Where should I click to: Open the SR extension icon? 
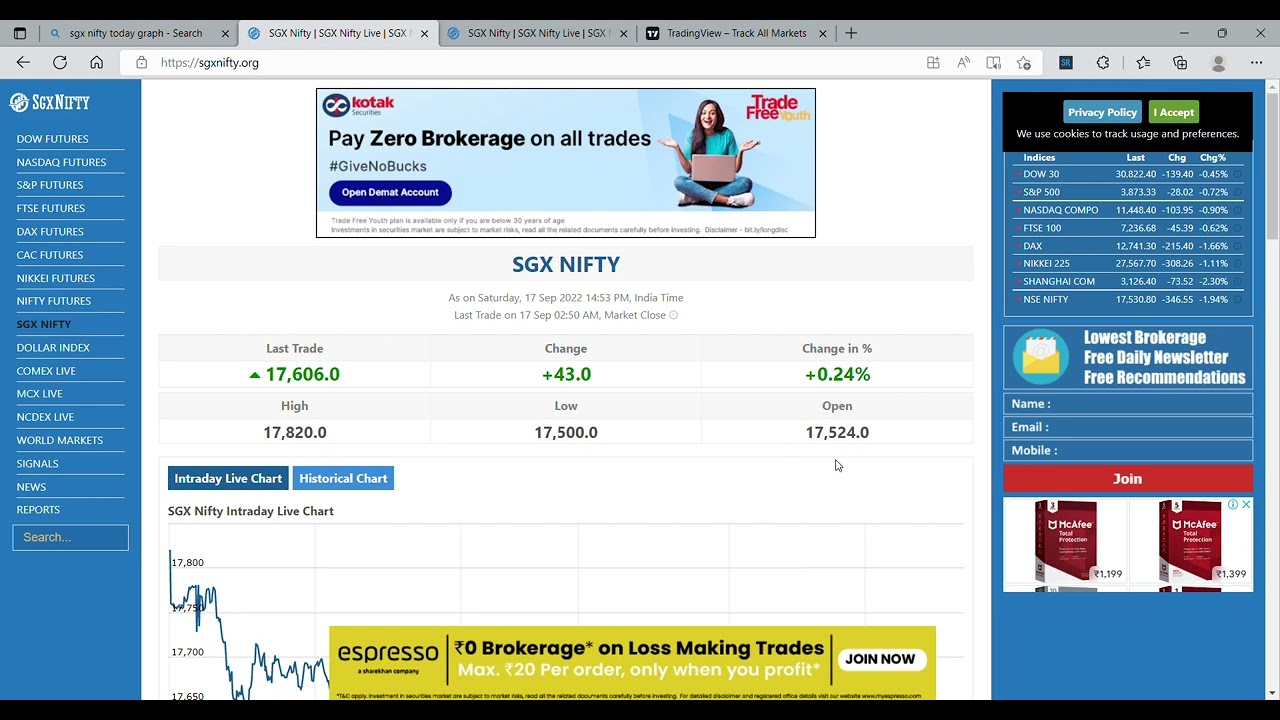coord(1065,62)
